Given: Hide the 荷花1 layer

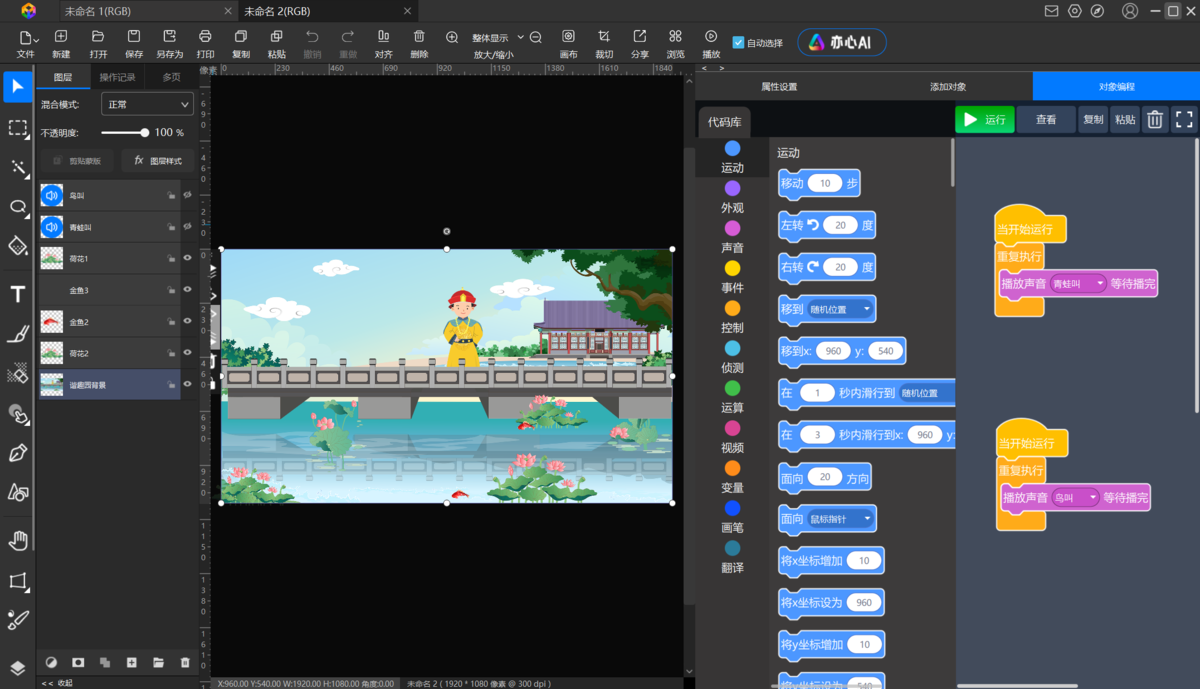Looking at the screenshot, I should (x=187, y=258).
